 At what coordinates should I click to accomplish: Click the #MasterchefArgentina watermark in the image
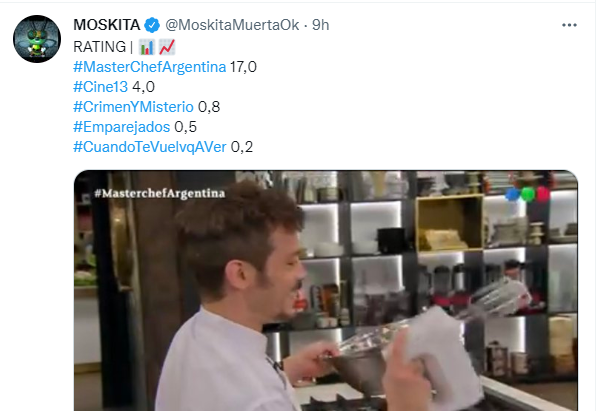click(x=160, y=193)
